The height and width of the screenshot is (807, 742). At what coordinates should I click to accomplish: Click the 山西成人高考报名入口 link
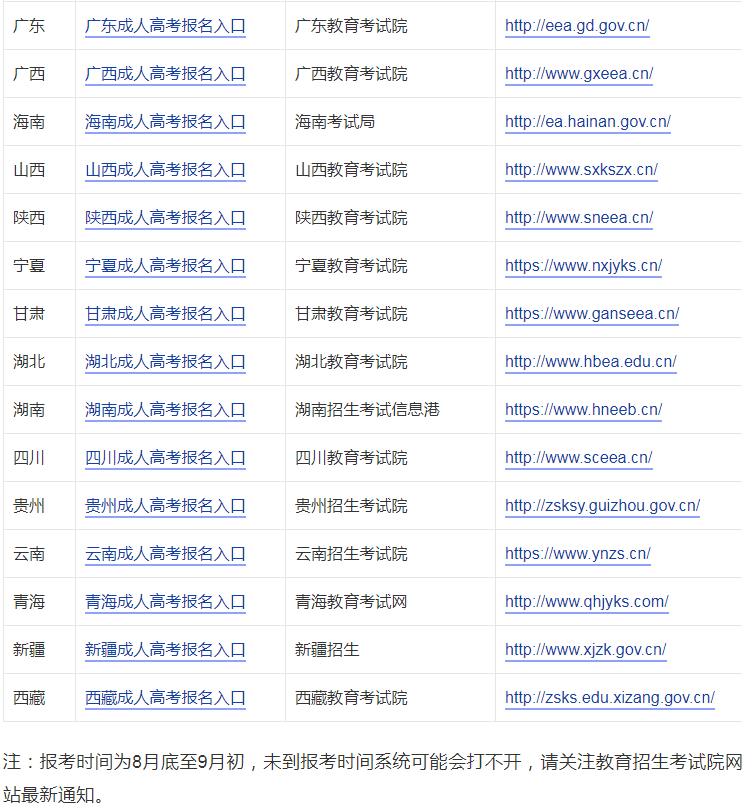pyautogui.click(x=165, y=170)
